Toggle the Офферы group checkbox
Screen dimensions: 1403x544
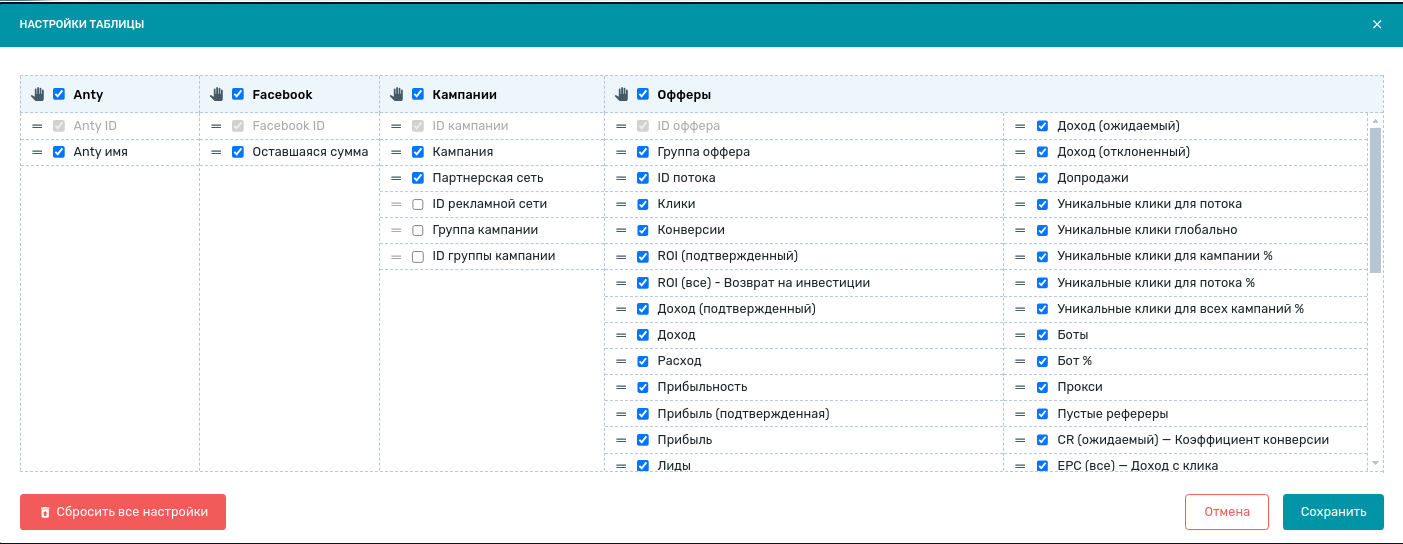pos(643,94)
